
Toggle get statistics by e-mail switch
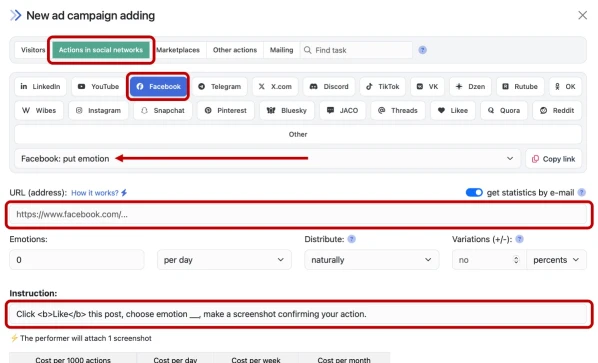[x=474, y=193]
